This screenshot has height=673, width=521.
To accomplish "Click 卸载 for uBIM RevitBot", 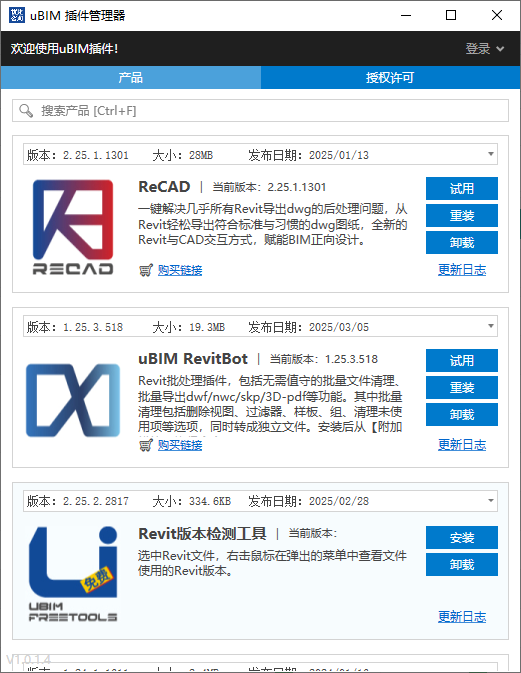I will (x=462, y=415).
